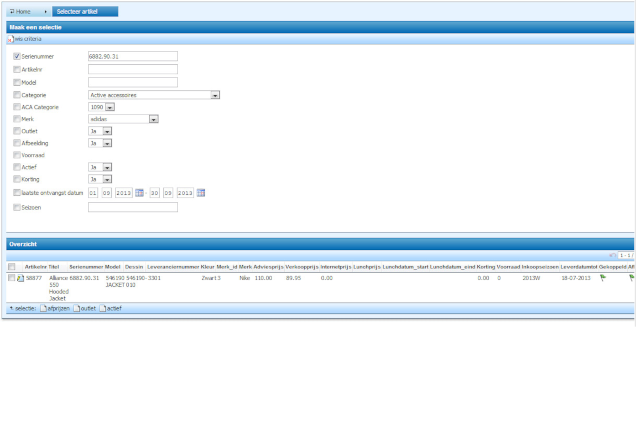This screenshot has height=424, width=636.
Task: Open the start date calendar picker
Action: [139, 193]
